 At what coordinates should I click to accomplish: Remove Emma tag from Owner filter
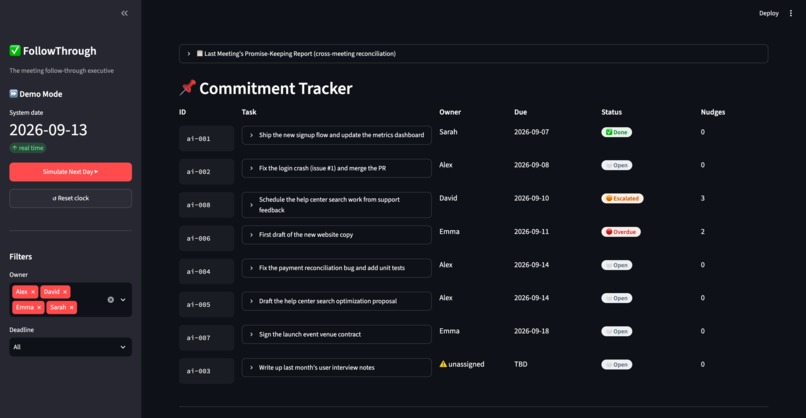pyautogui.click(x=39, y=307)
